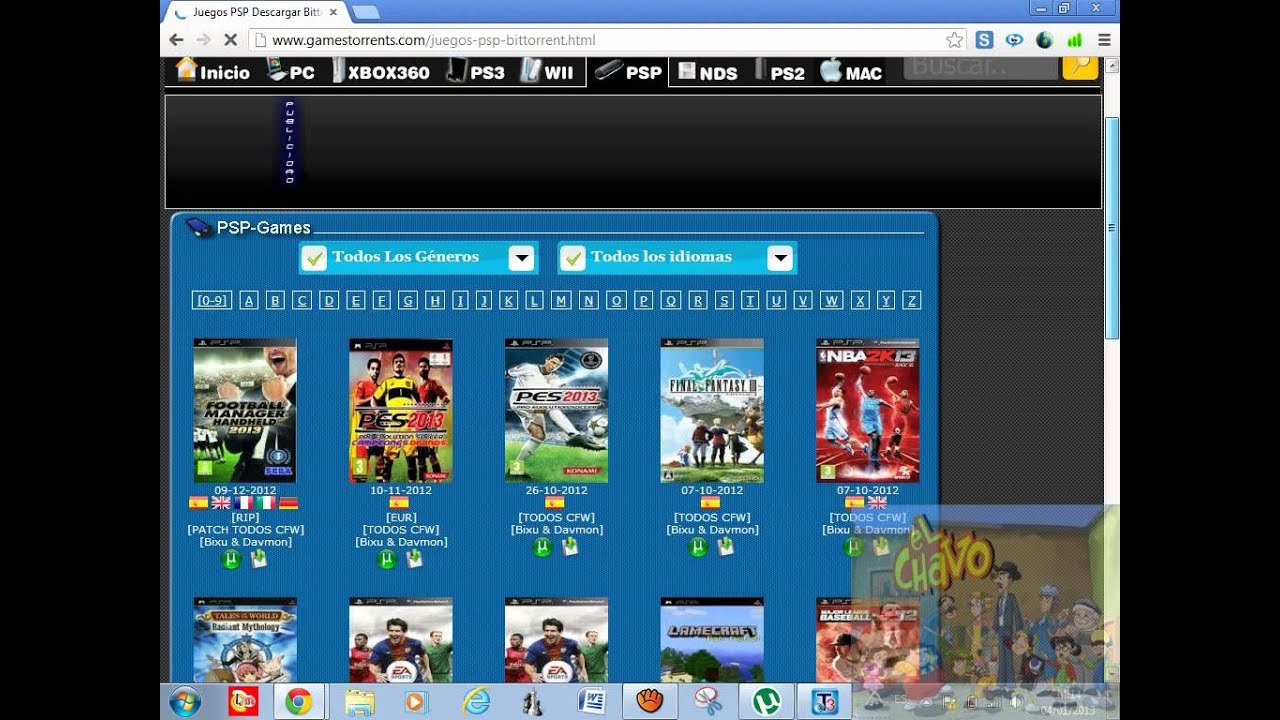Open the WII games section
1280x720 pixels.
[548, 72]
